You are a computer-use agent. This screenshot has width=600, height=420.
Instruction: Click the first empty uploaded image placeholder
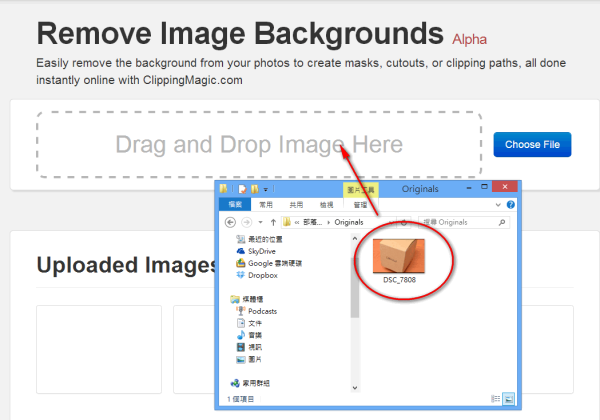pos(99,349)
